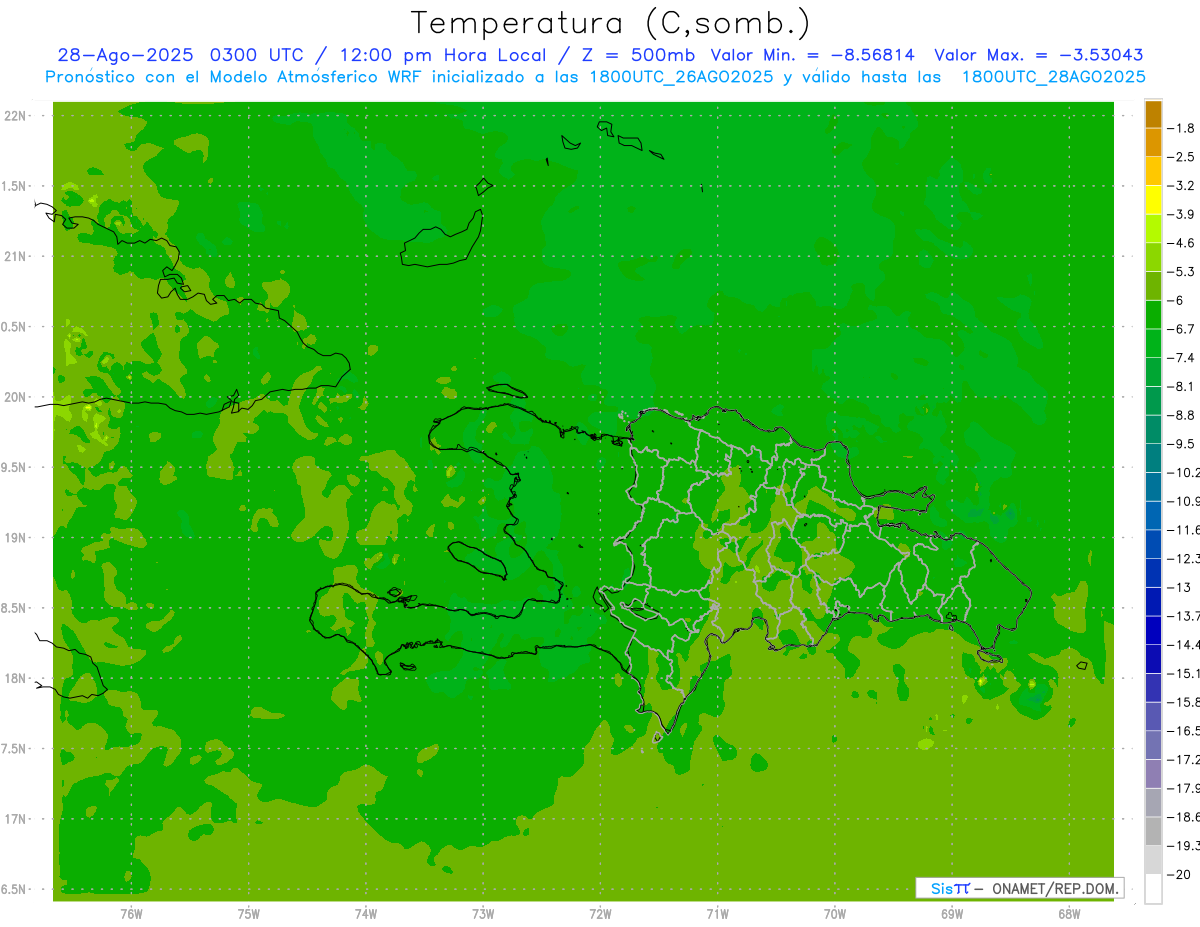This screenshot has height=927, width=1200.
Task: Select the legend swatch between -7.4 and -8.1
Action: [x=1153, y=372]
